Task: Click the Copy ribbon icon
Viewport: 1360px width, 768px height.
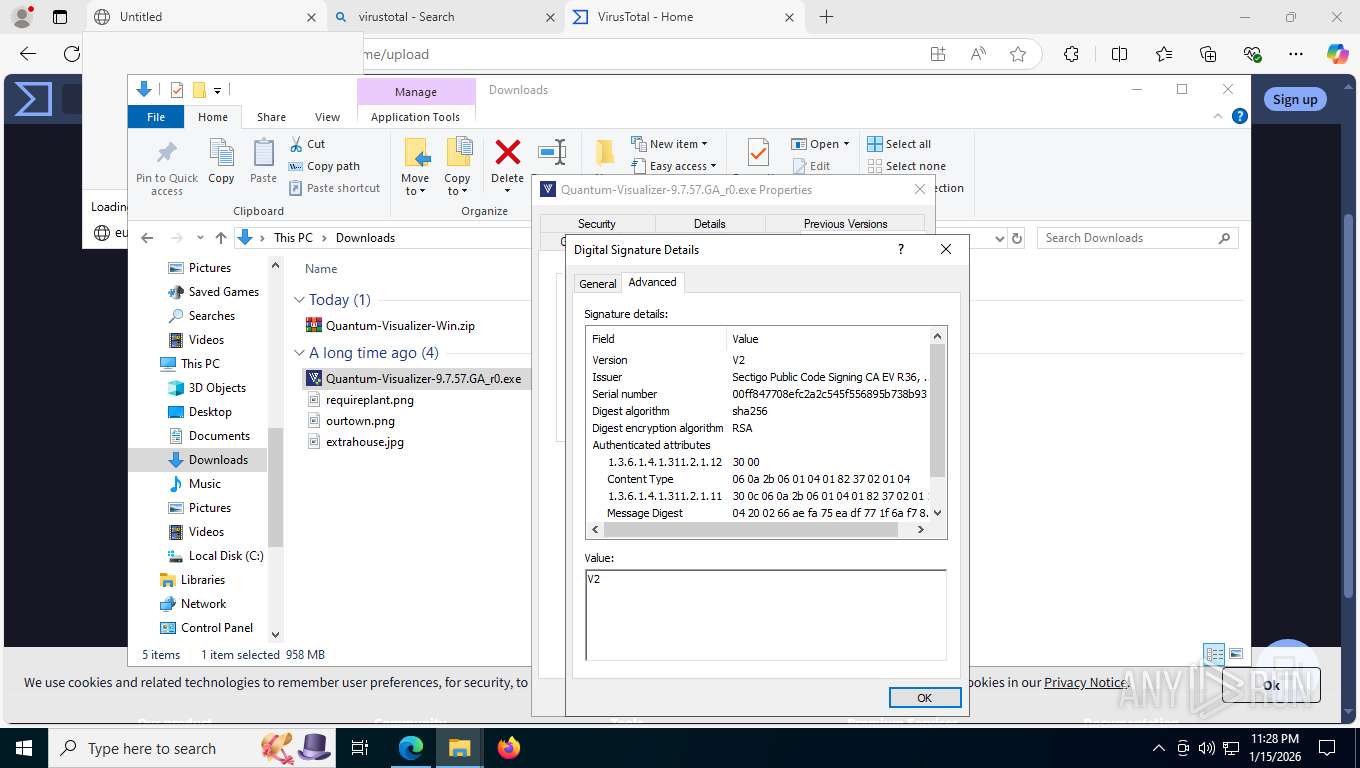Action: [x=221, y=152]
